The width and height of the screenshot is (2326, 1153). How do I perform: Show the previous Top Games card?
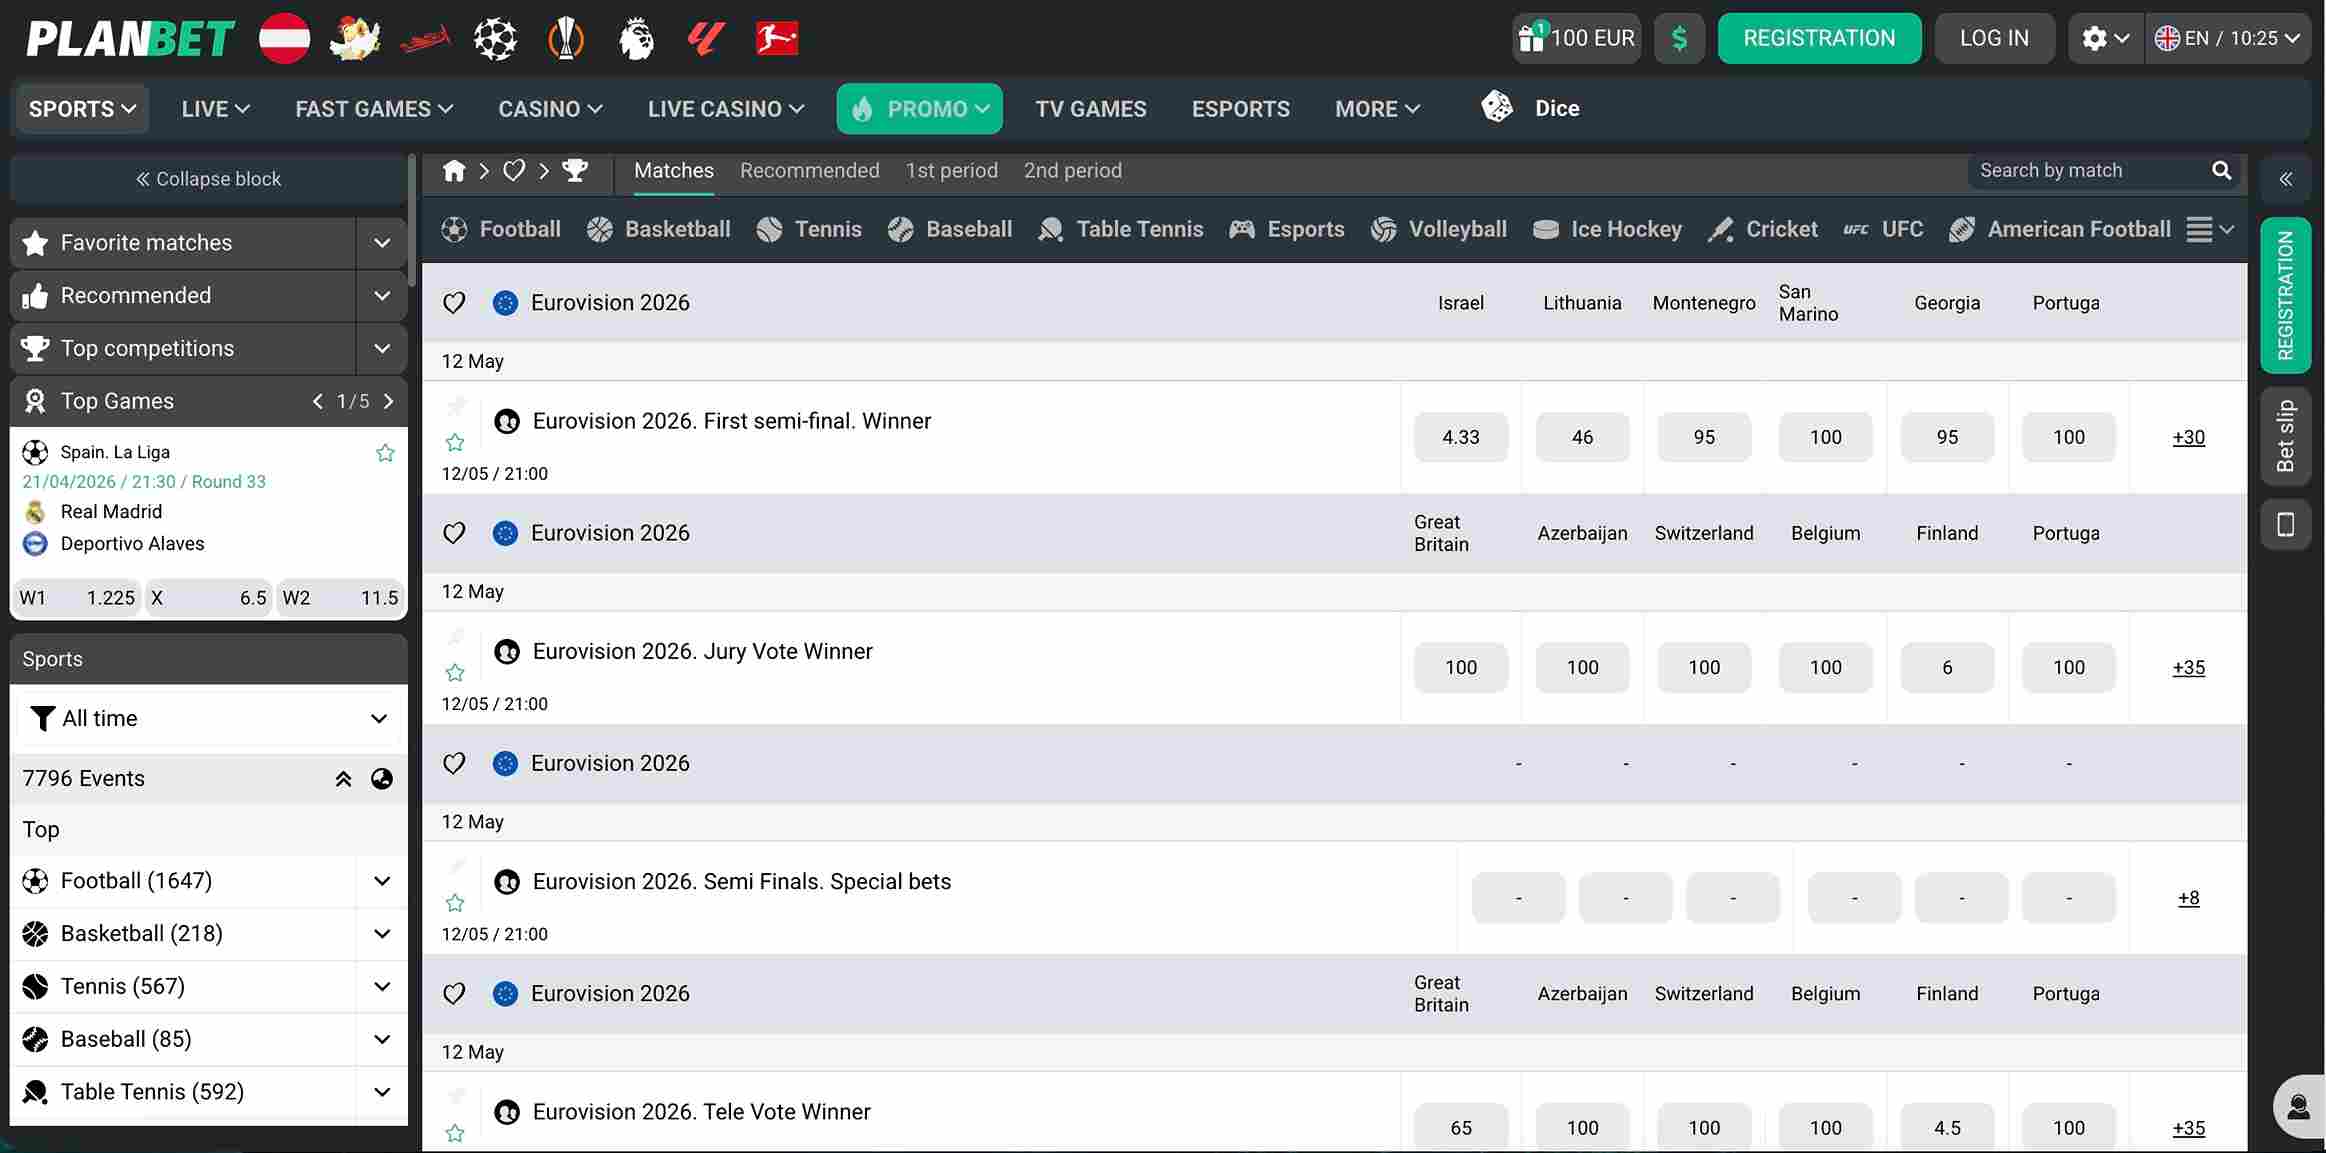click(317, 401)
